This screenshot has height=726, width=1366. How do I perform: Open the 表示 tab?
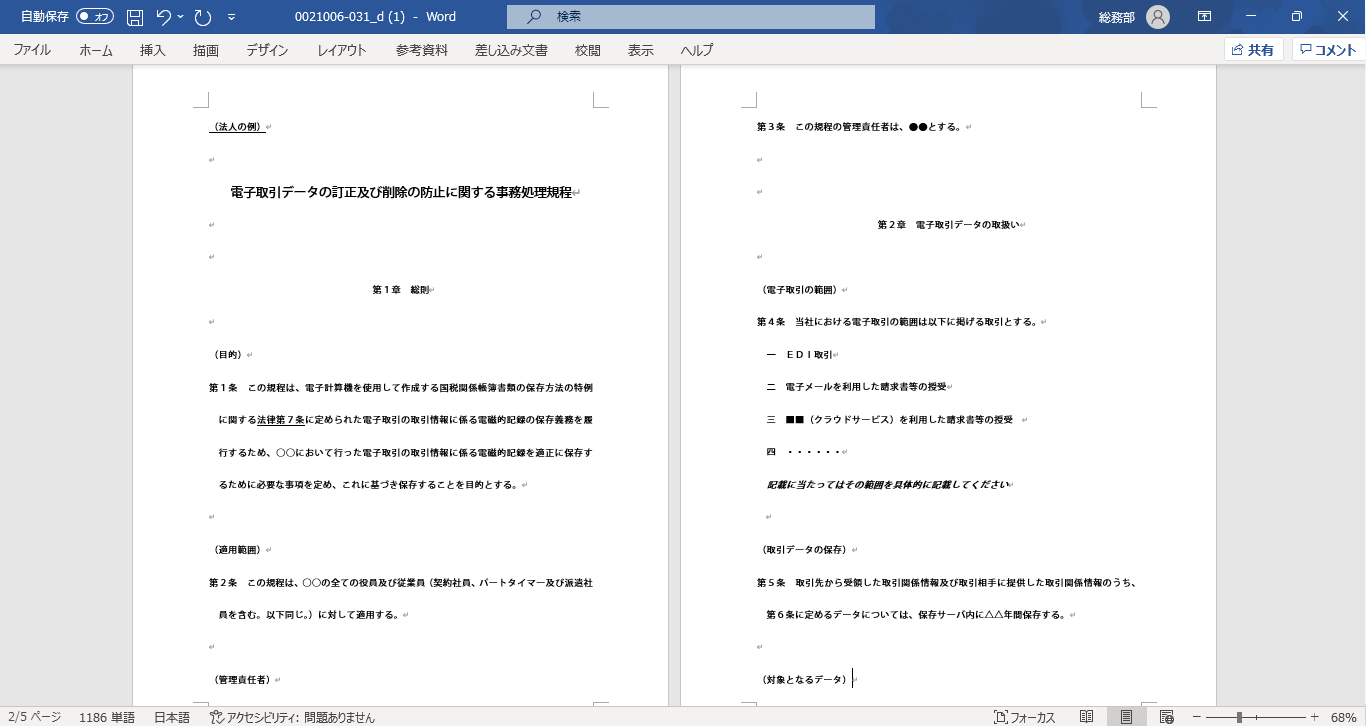tap(641, 50)
